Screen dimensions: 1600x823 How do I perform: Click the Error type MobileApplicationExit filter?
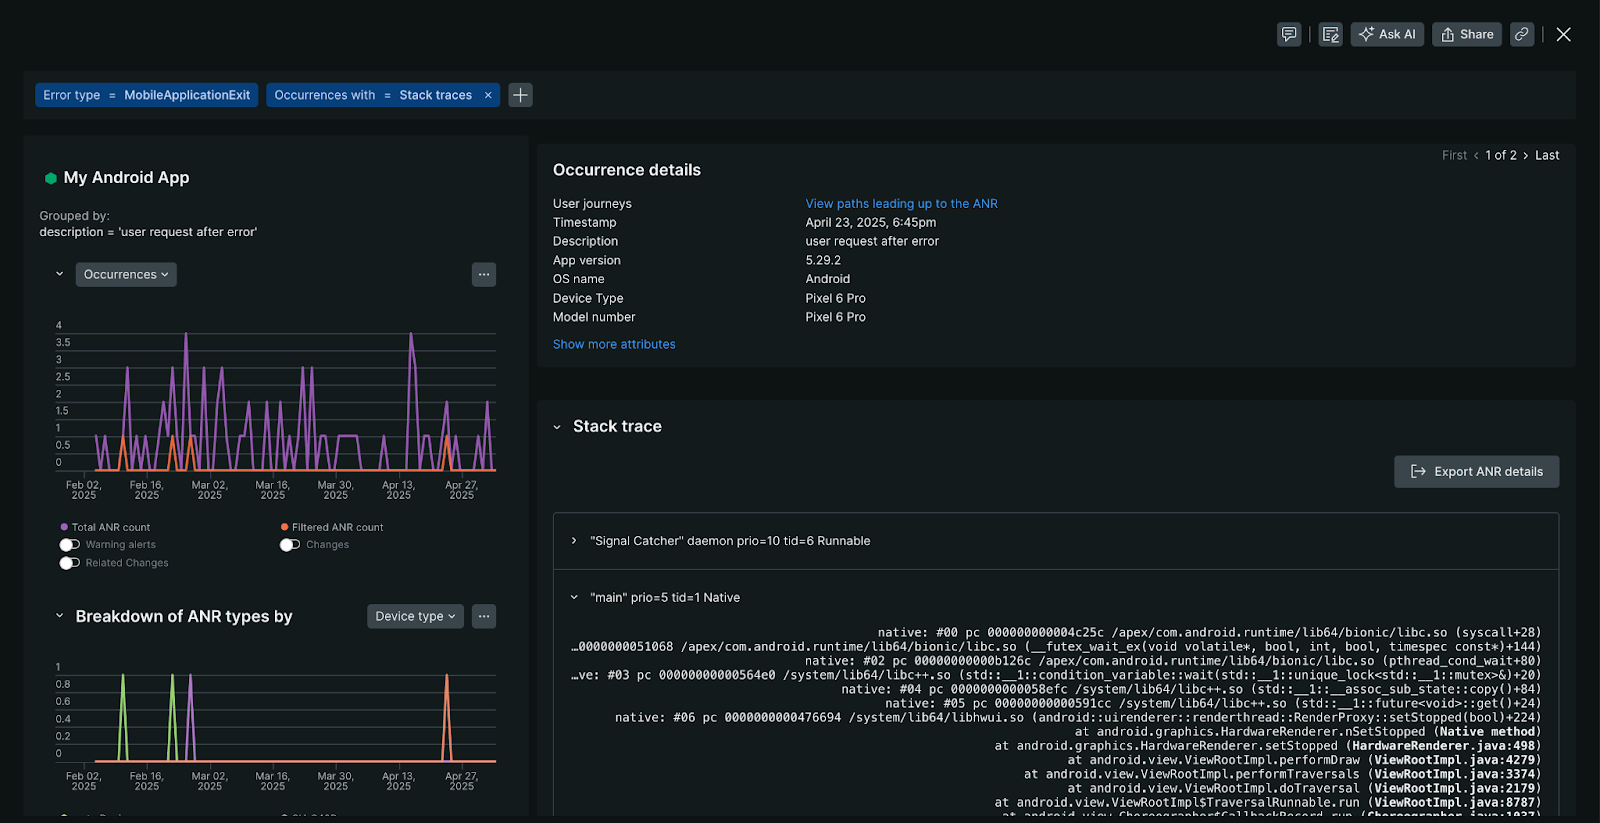click(146, 95)
